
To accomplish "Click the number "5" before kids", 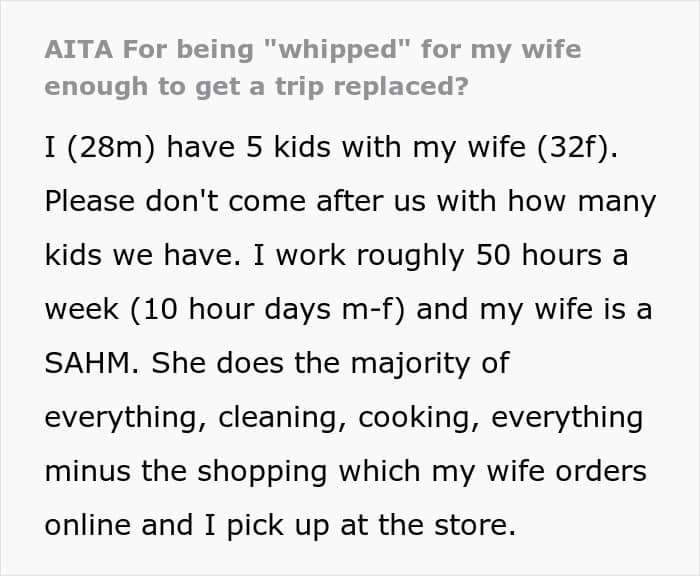I will [254, 147].
